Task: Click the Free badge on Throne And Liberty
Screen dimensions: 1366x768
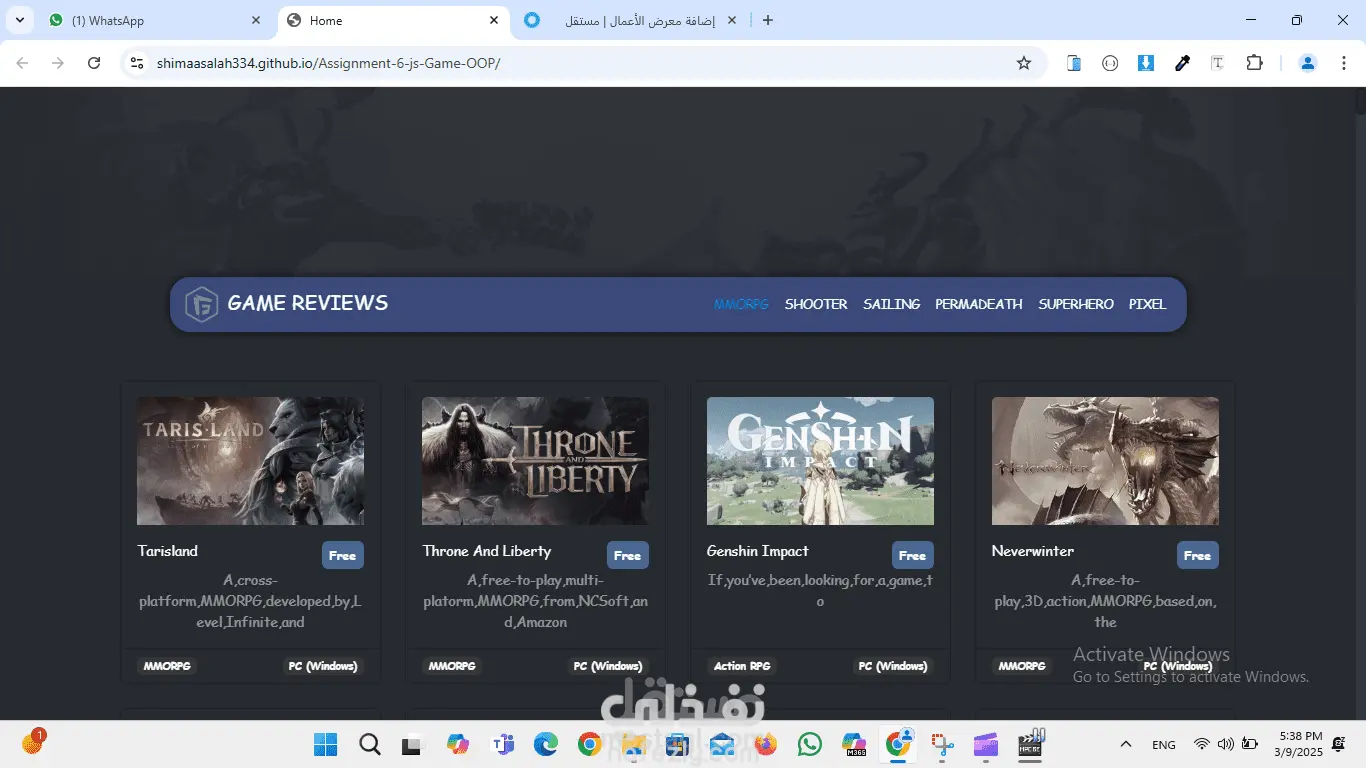Action: (x=628, y=555)
